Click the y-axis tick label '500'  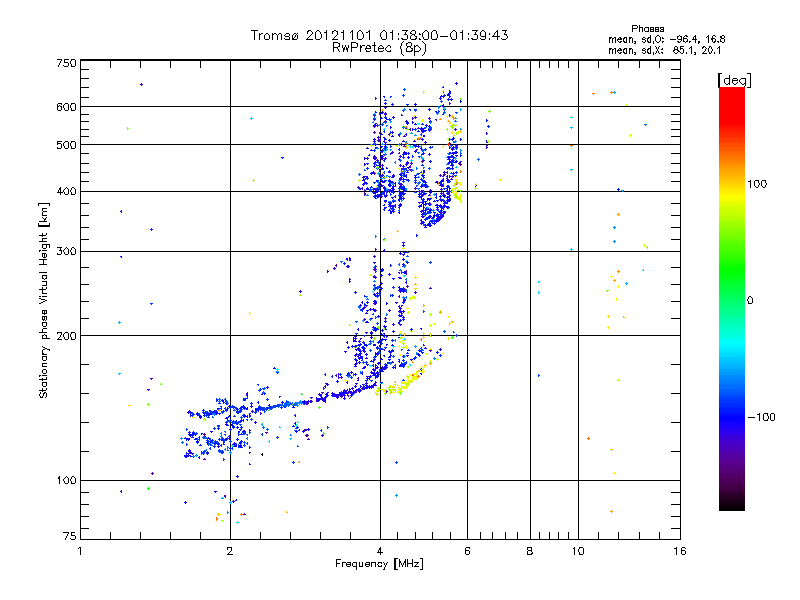[x=67, y=145]
